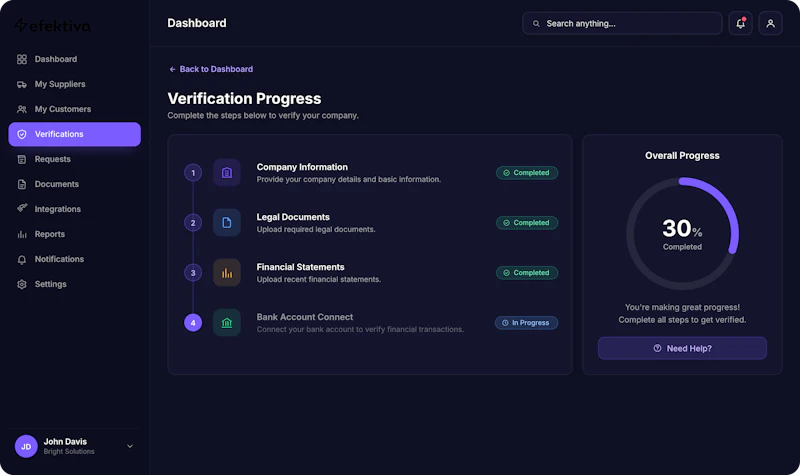Click the Dashboard grid icon in sidebar
This screenshot has height=475, width=800.
point(21,59)
